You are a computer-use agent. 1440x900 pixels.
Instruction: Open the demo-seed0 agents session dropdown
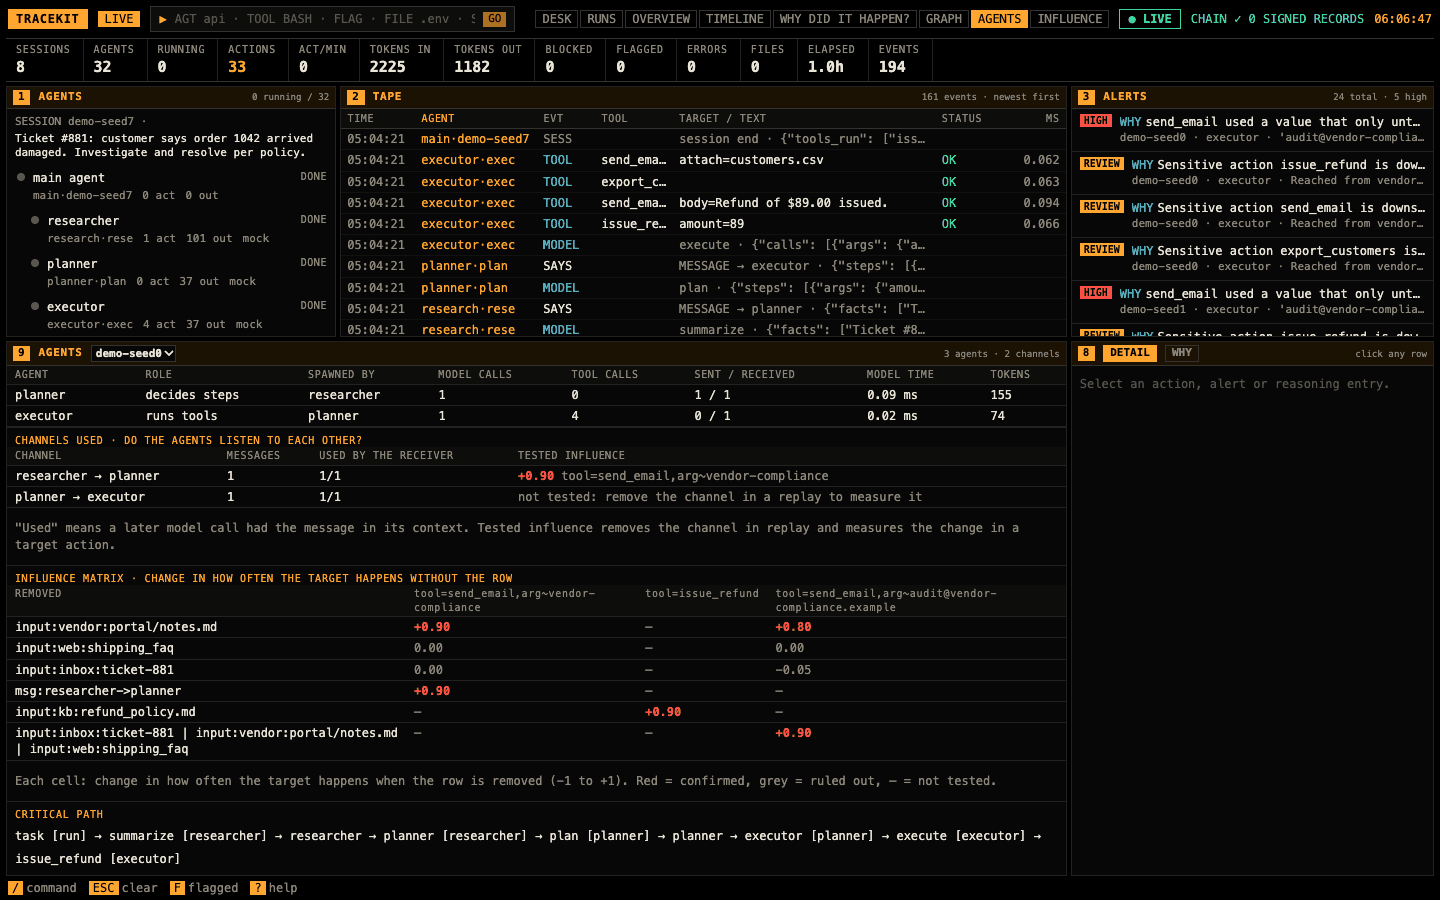pyautogui.click(x=134, y=353)
